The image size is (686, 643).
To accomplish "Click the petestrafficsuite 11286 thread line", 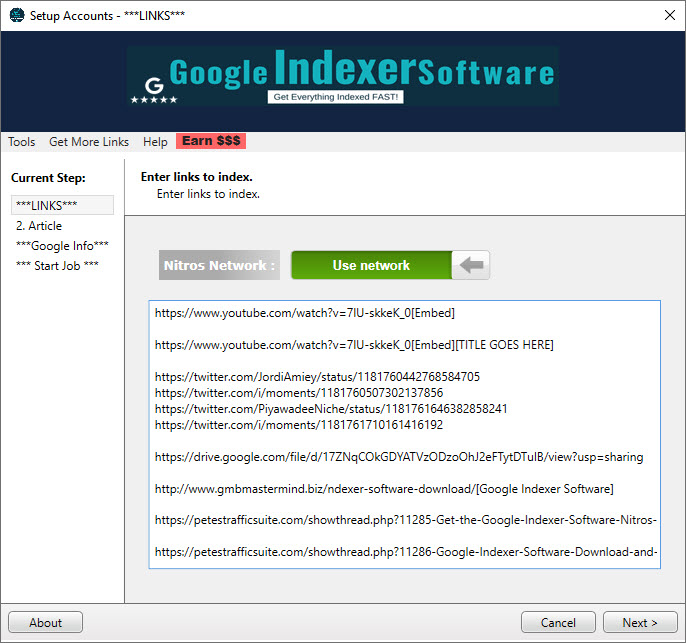I will (x=406, y=552).
